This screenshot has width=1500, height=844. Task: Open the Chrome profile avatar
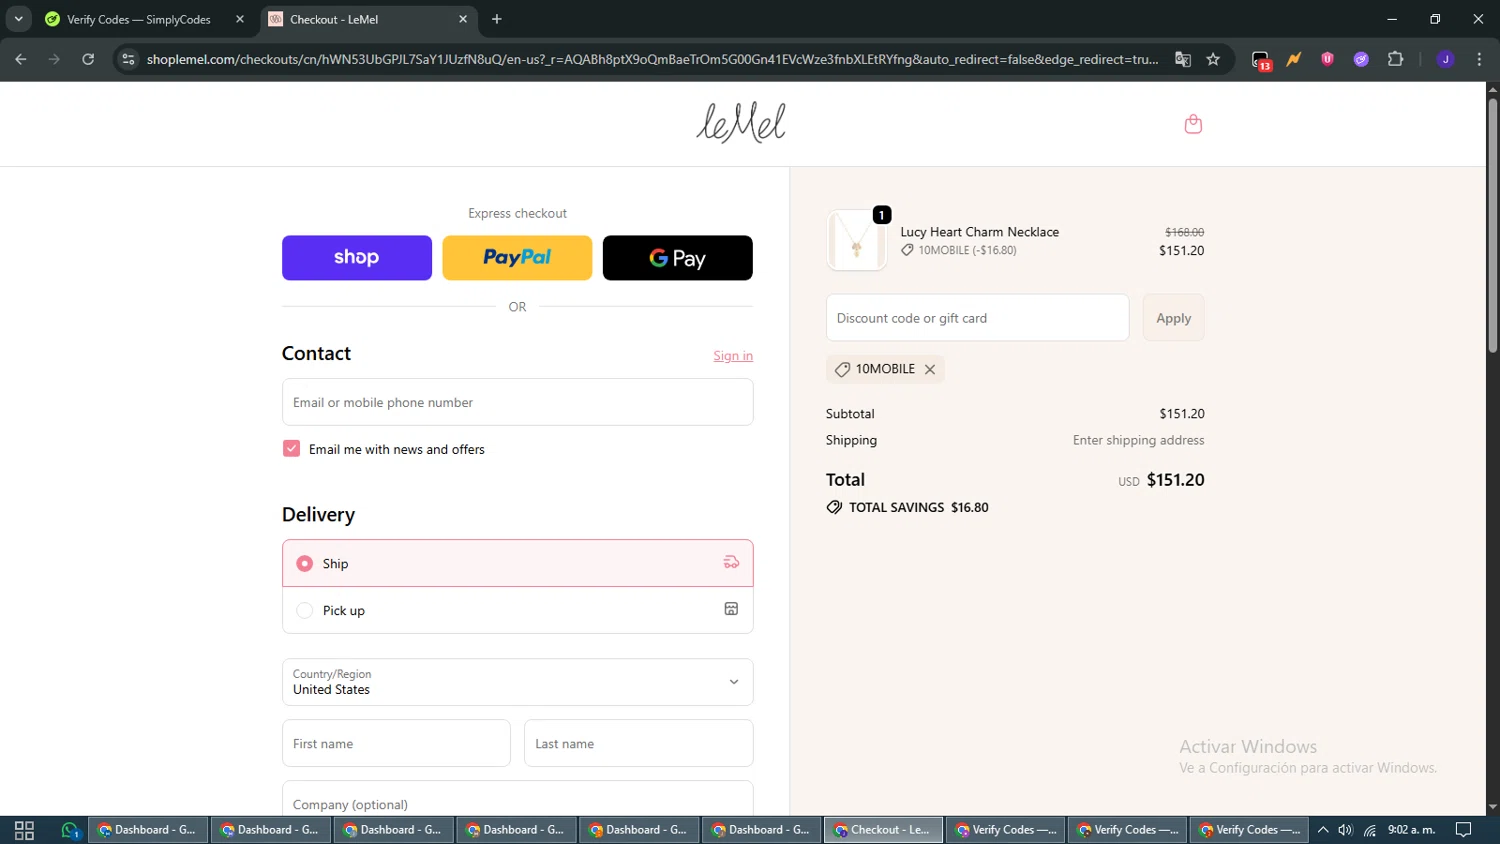tap(1445, 59)
